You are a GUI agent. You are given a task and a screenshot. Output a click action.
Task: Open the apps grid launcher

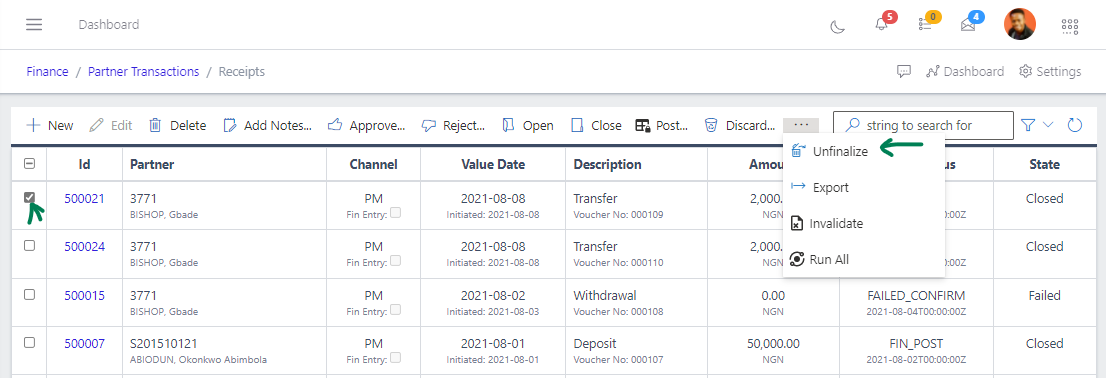pos(1070,26)
